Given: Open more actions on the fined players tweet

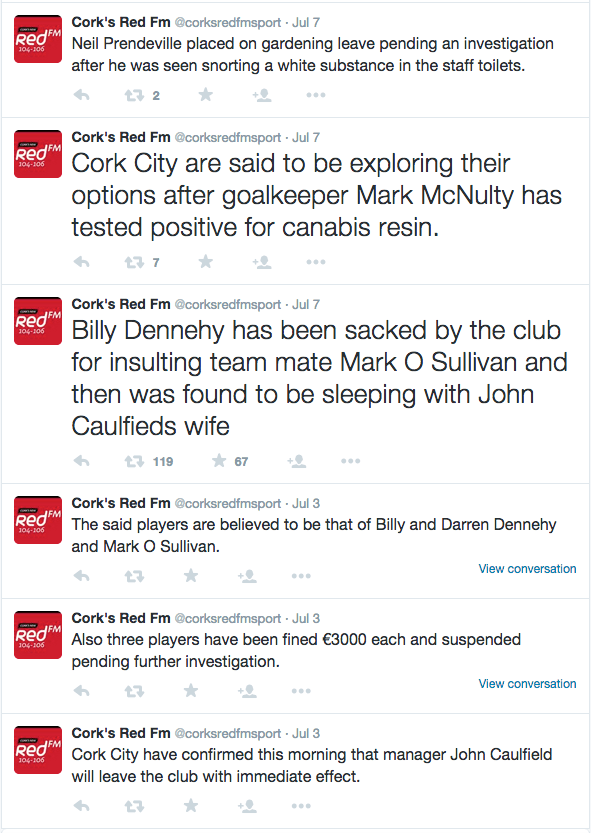Looking at the screenshot, I should point(301,690).
